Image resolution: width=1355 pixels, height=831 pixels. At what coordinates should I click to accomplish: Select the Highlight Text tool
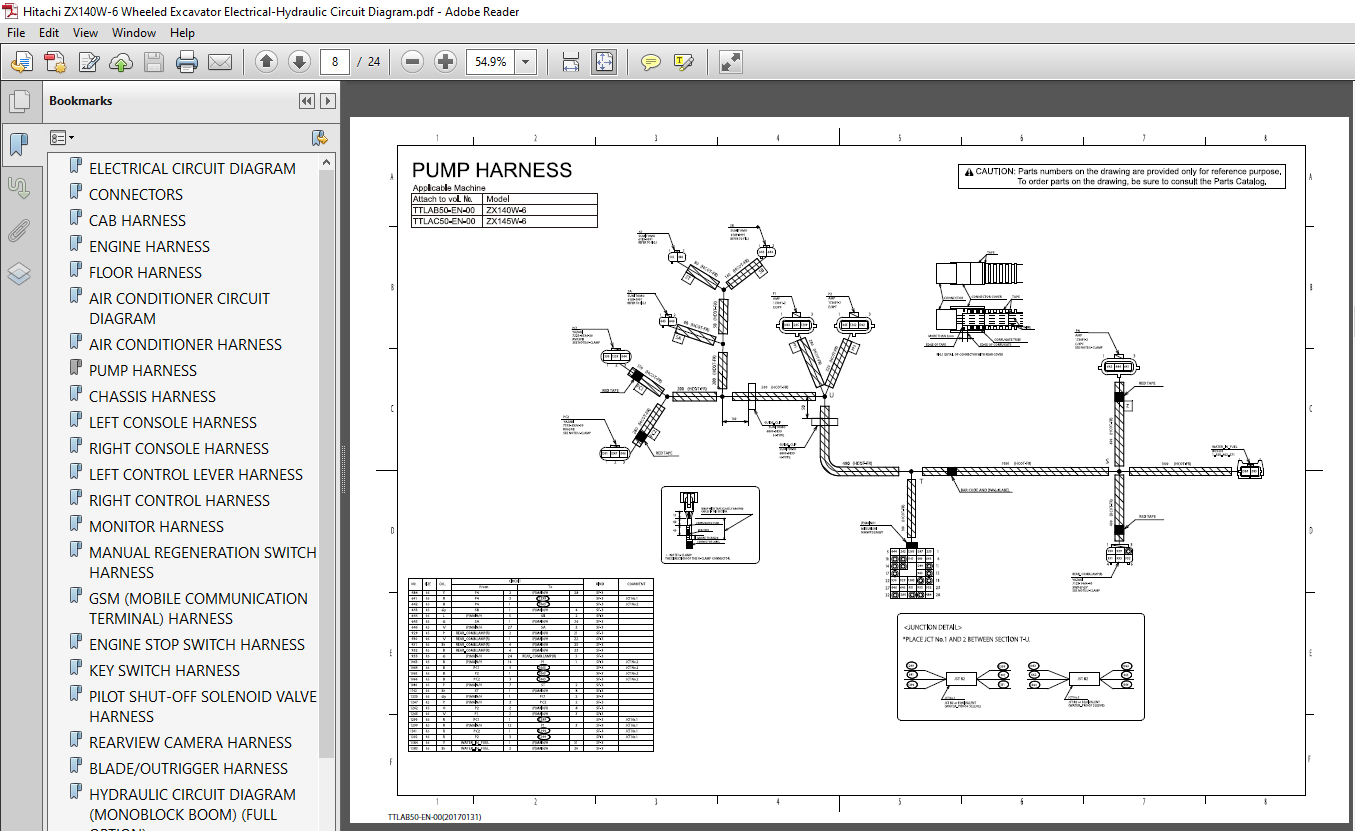[x=684, y=62]
